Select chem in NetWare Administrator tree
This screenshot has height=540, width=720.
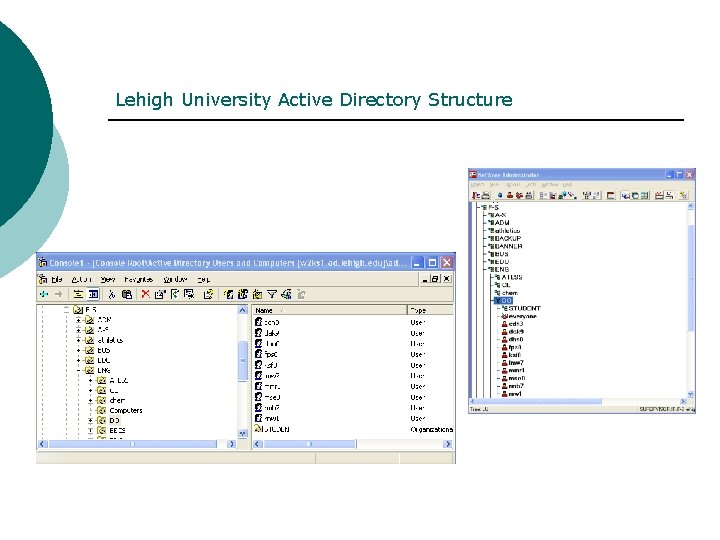[x=510, y=293]
